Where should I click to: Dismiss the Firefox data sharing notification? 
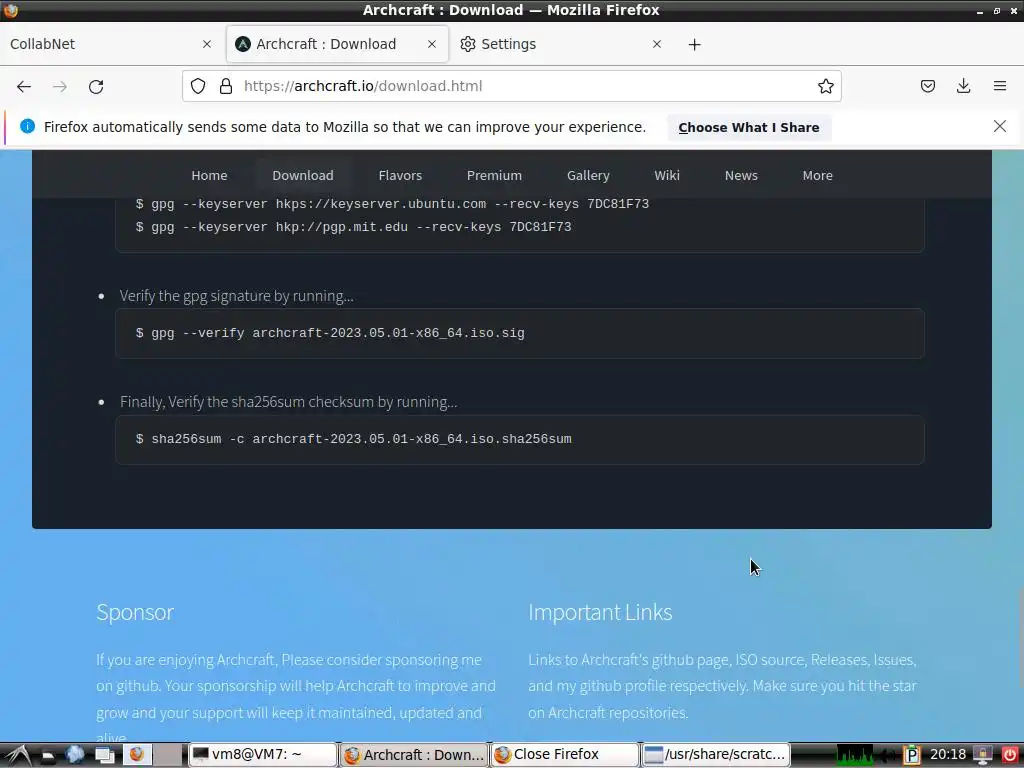pyautogui.click(x=999, y=126)
